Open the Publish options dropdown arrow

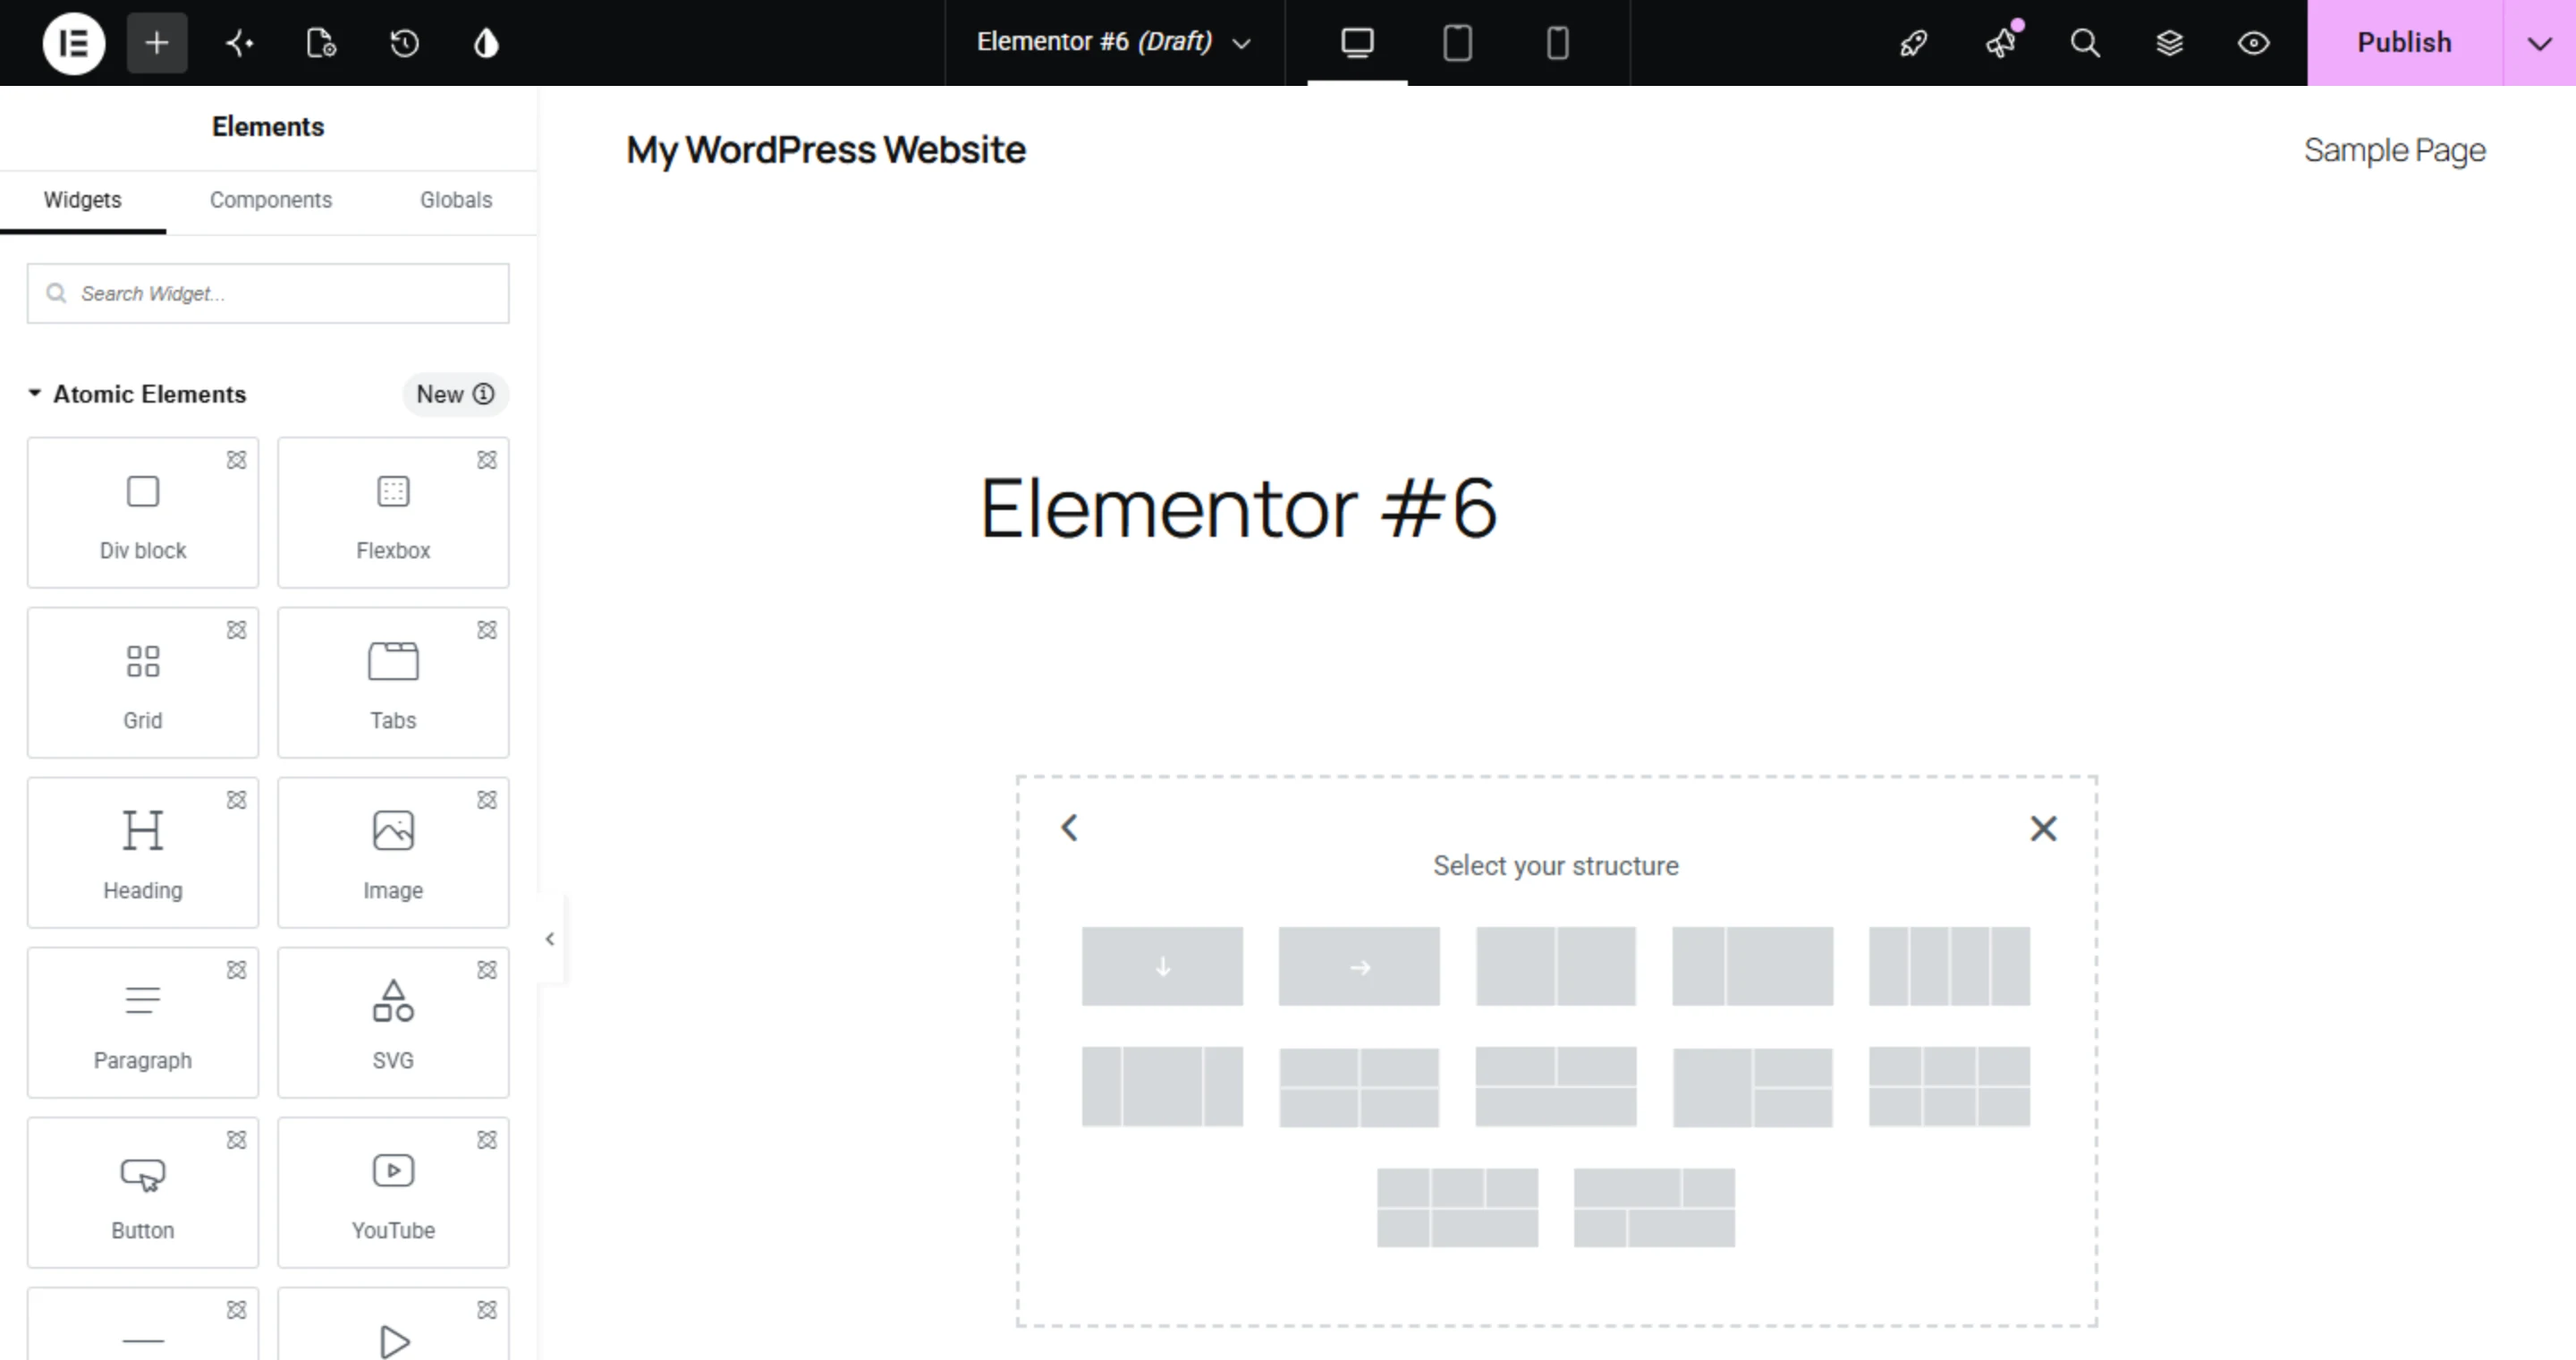2539,43
